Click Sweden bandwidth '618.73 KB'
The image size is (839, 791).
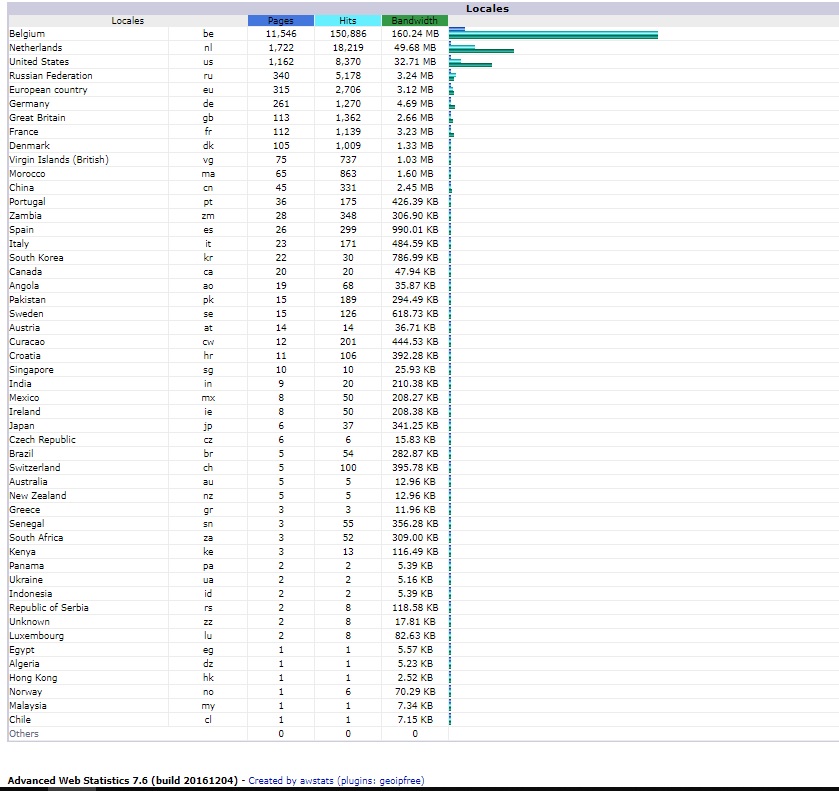pyautogui.click(x=415, y=314)
